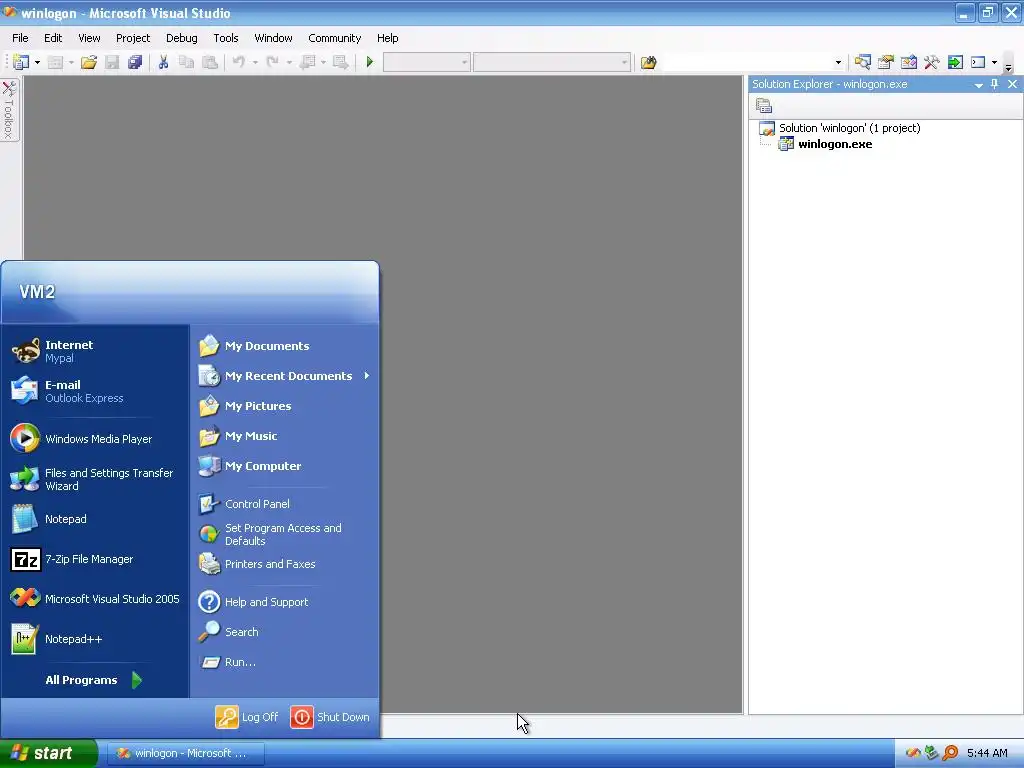Close the Solution Explorer panel
Viewport: 1024px width, 768px height.
[x=1012, y=84]
